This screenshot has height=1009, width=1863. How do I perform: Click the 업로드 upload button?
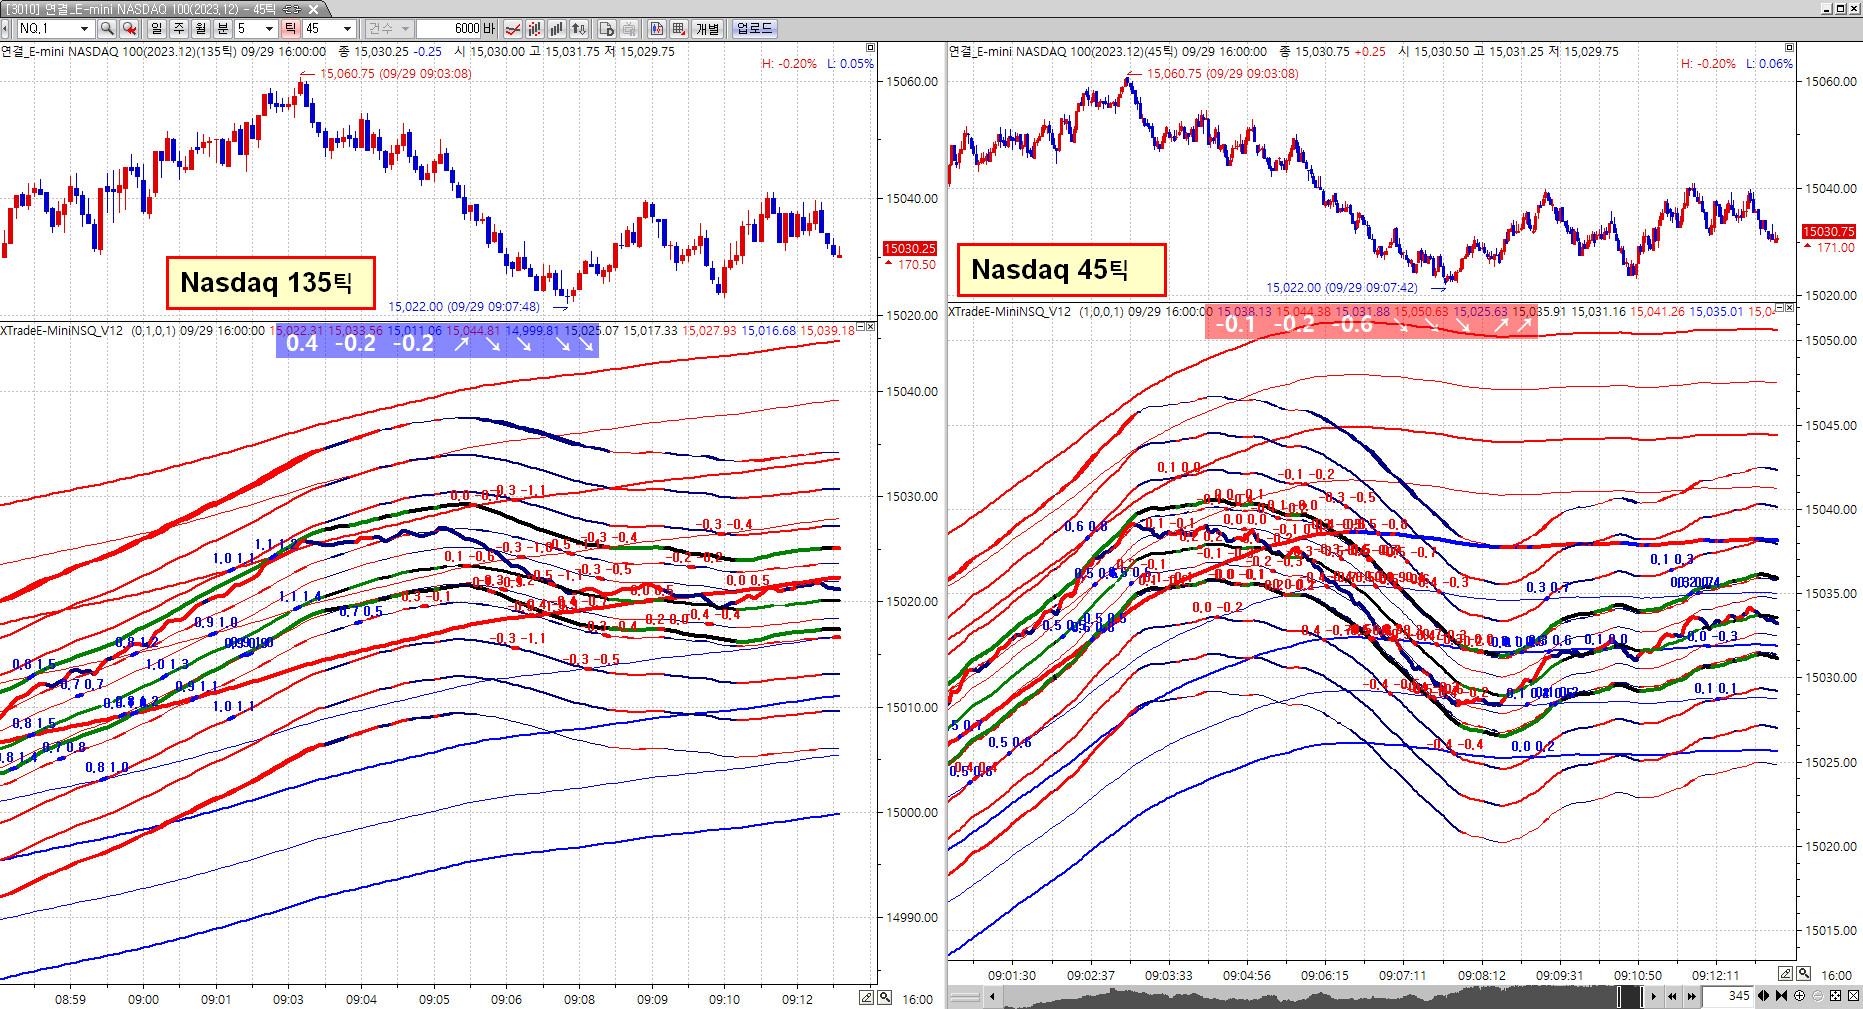point(755,29)
